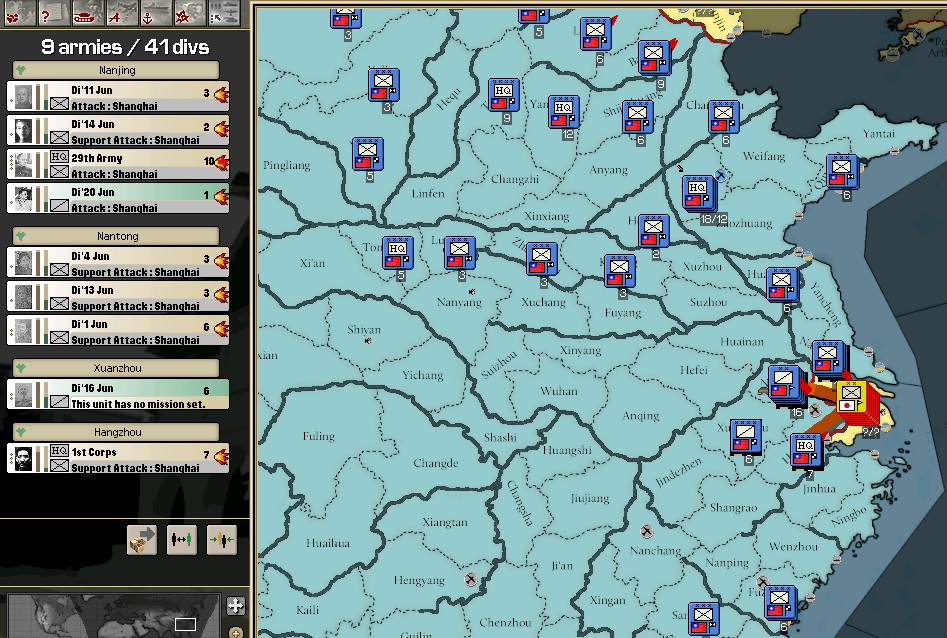Select the Japanese unit counter in Shanghai
947x638 pixels.
click(851, 399)
